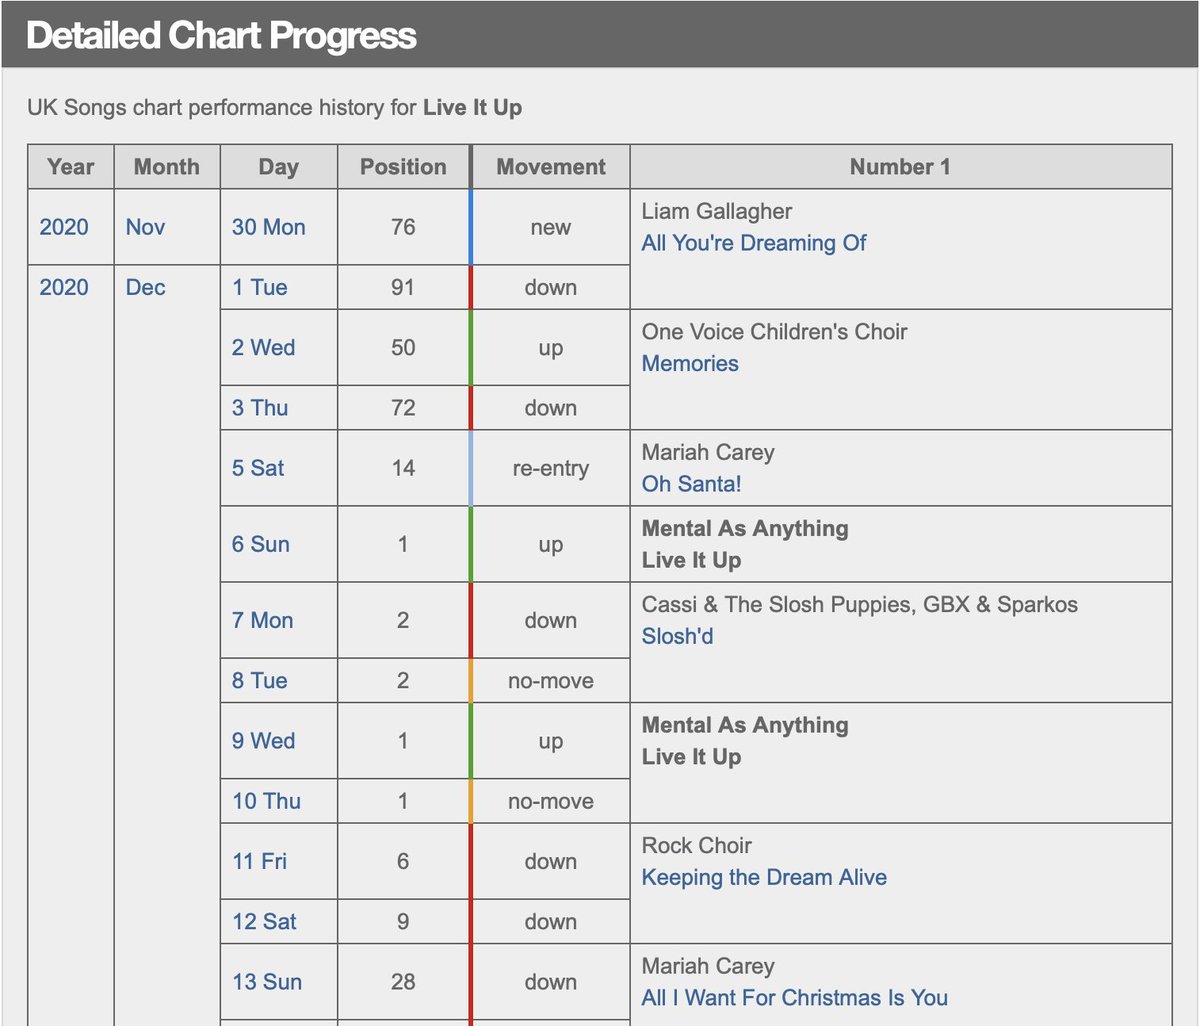Open the 12 Sat chart date

point(265,922)
